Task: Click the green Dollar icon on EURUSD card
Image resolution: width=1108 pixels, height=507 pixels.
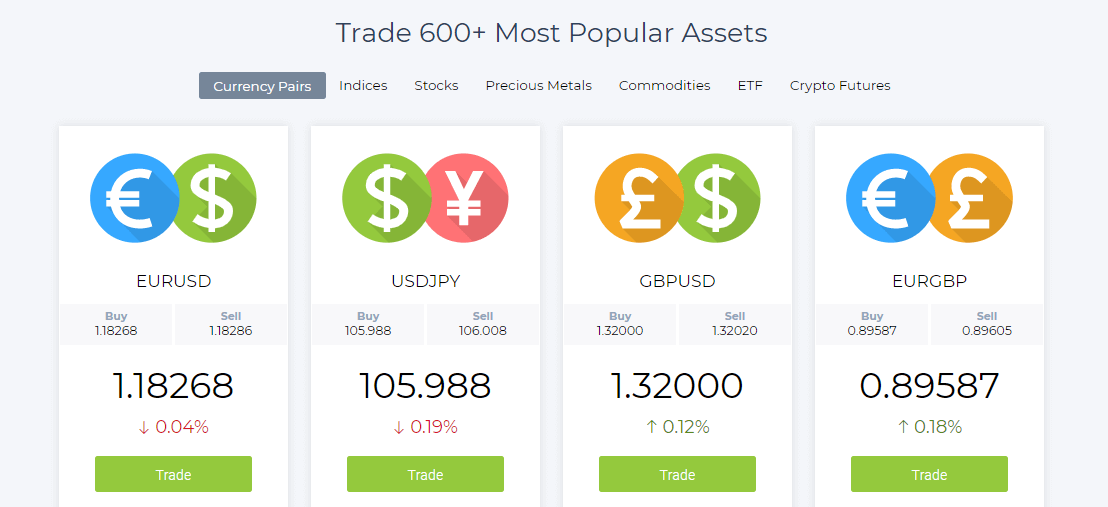Action: tap(213, 198)
